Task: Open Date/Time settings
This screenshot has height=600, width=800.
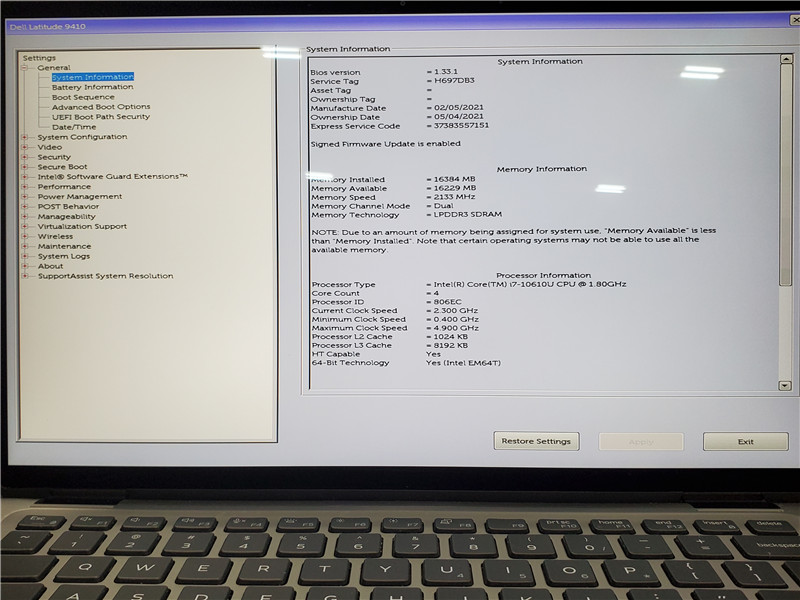Action: click(x=74, y=127)
